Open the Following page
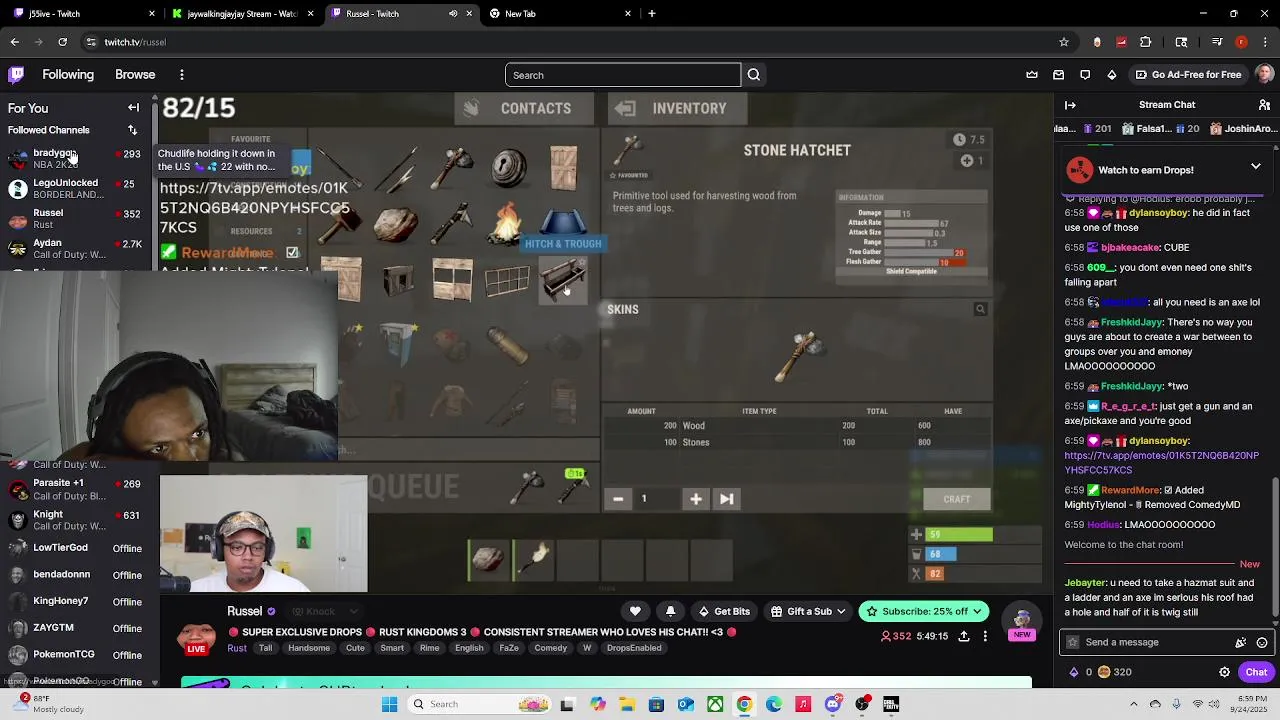The width and height of the screenshot is (1280, 720). (x=68, y=75)
